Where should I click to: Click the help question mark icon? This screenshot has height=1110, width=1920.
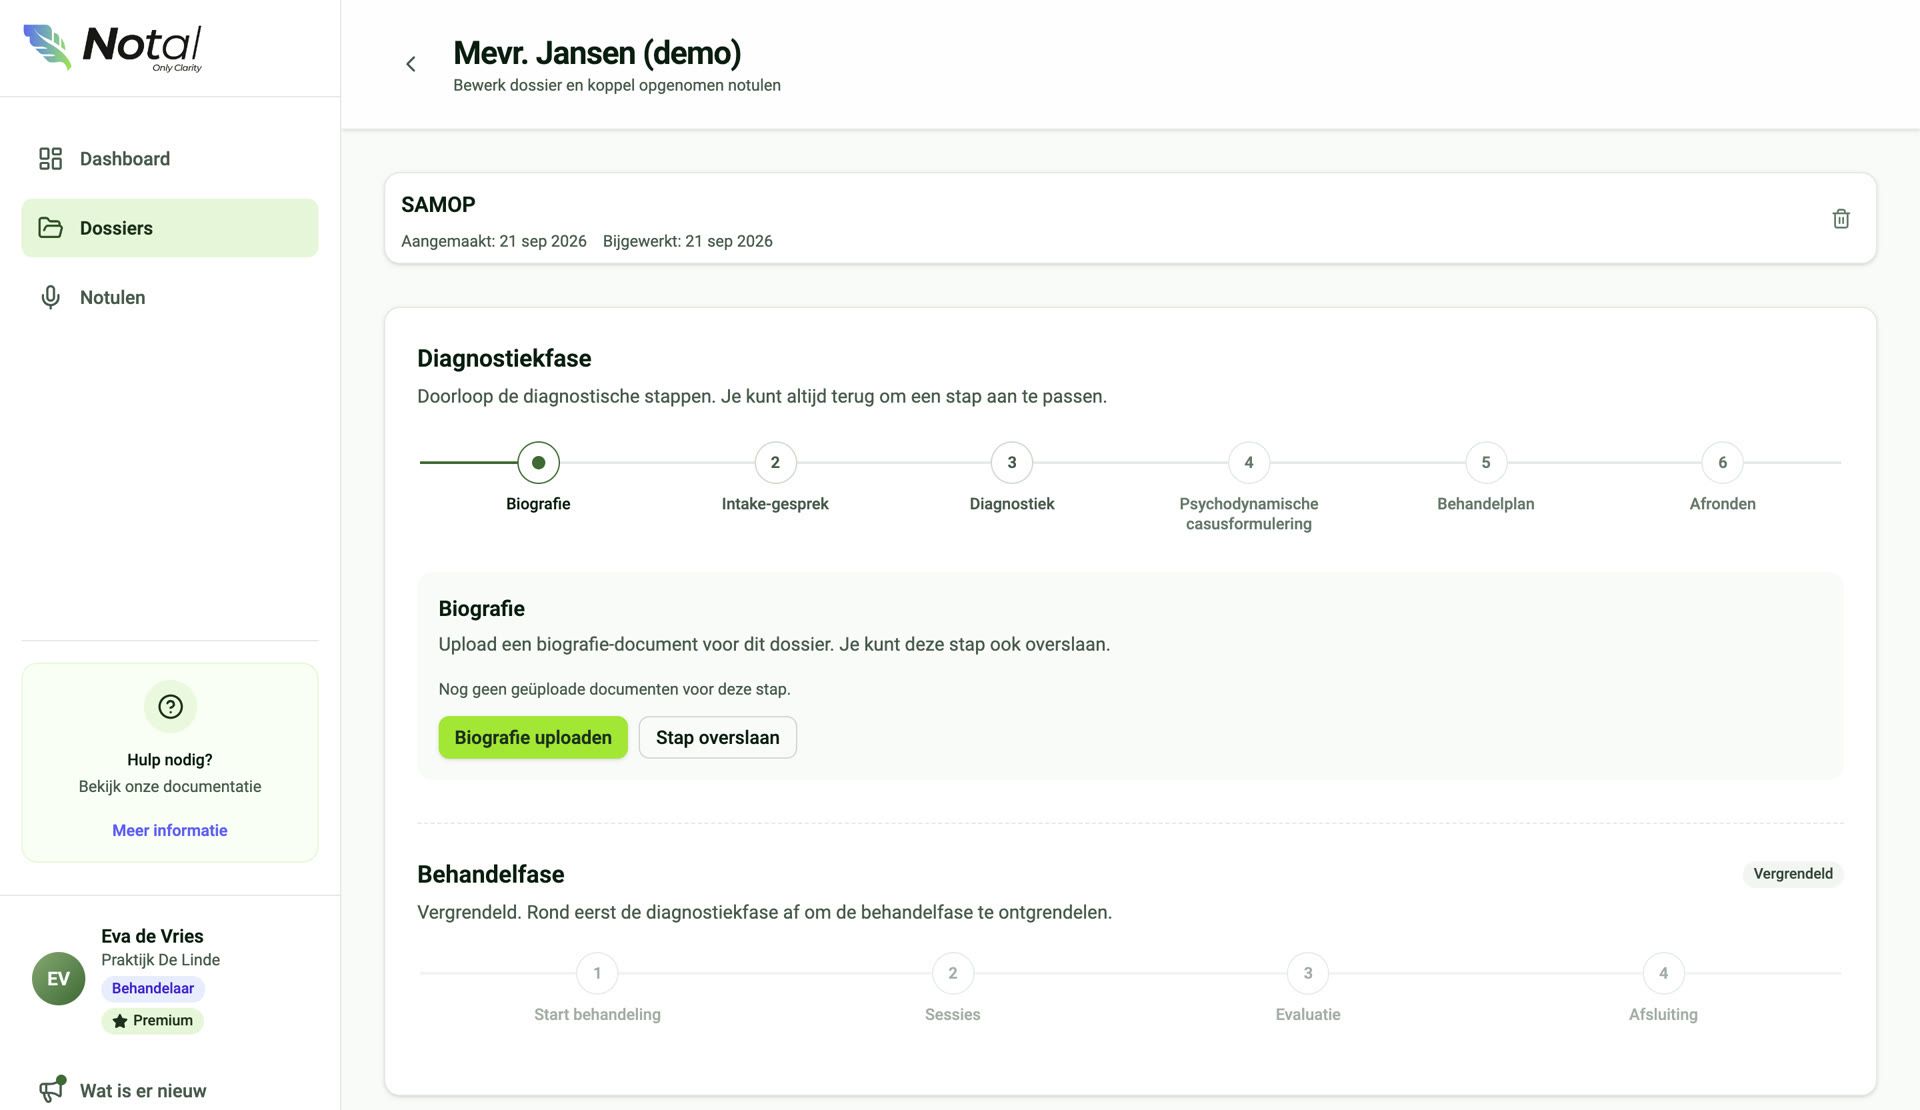coord(170,707)
